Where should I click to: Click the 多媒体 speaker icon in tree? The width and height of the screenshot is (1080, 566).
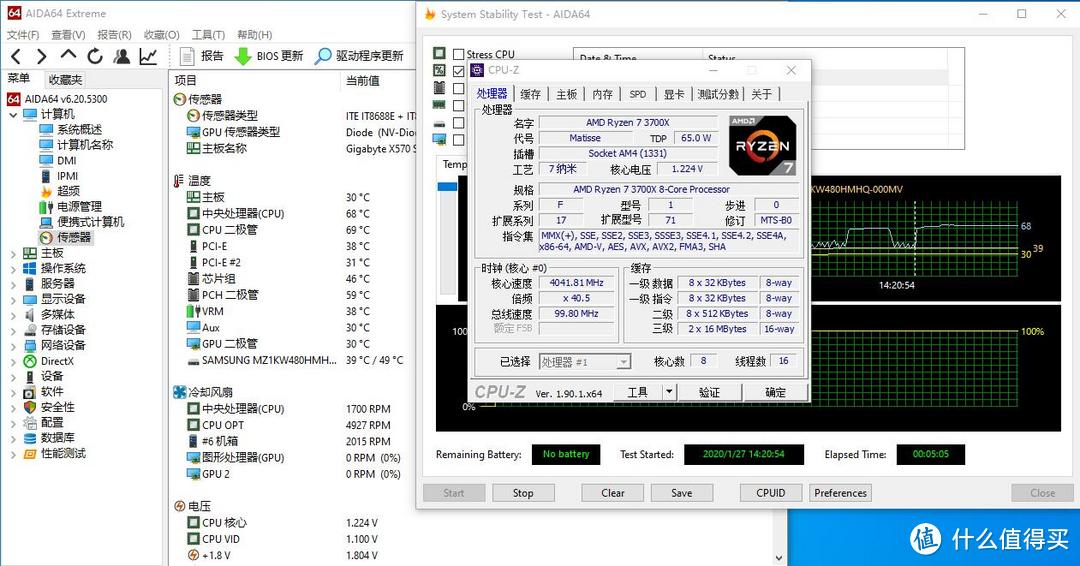(x=30, y=314)
